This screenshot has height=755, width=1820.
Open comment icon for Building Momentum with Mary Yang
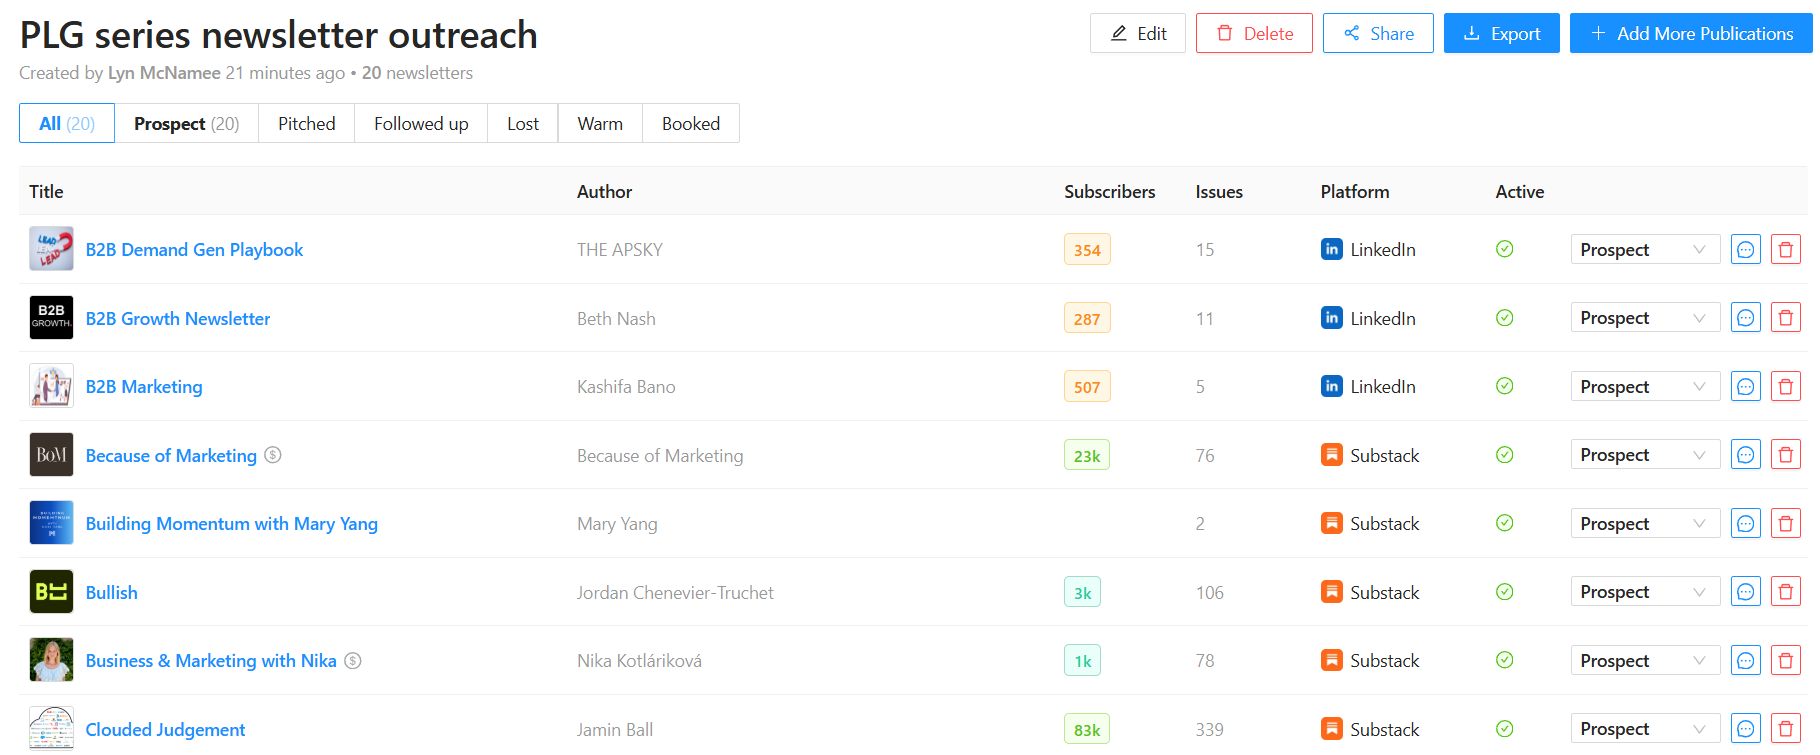pos(1746,523)
